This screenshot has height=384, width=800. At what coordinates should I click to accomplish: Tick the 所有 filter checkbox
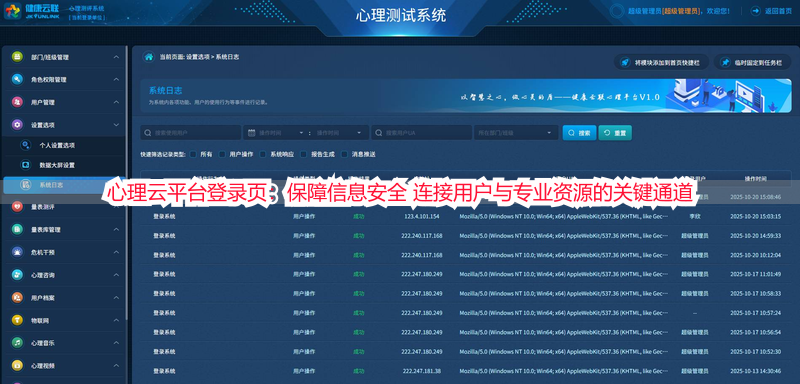(193, 154)
